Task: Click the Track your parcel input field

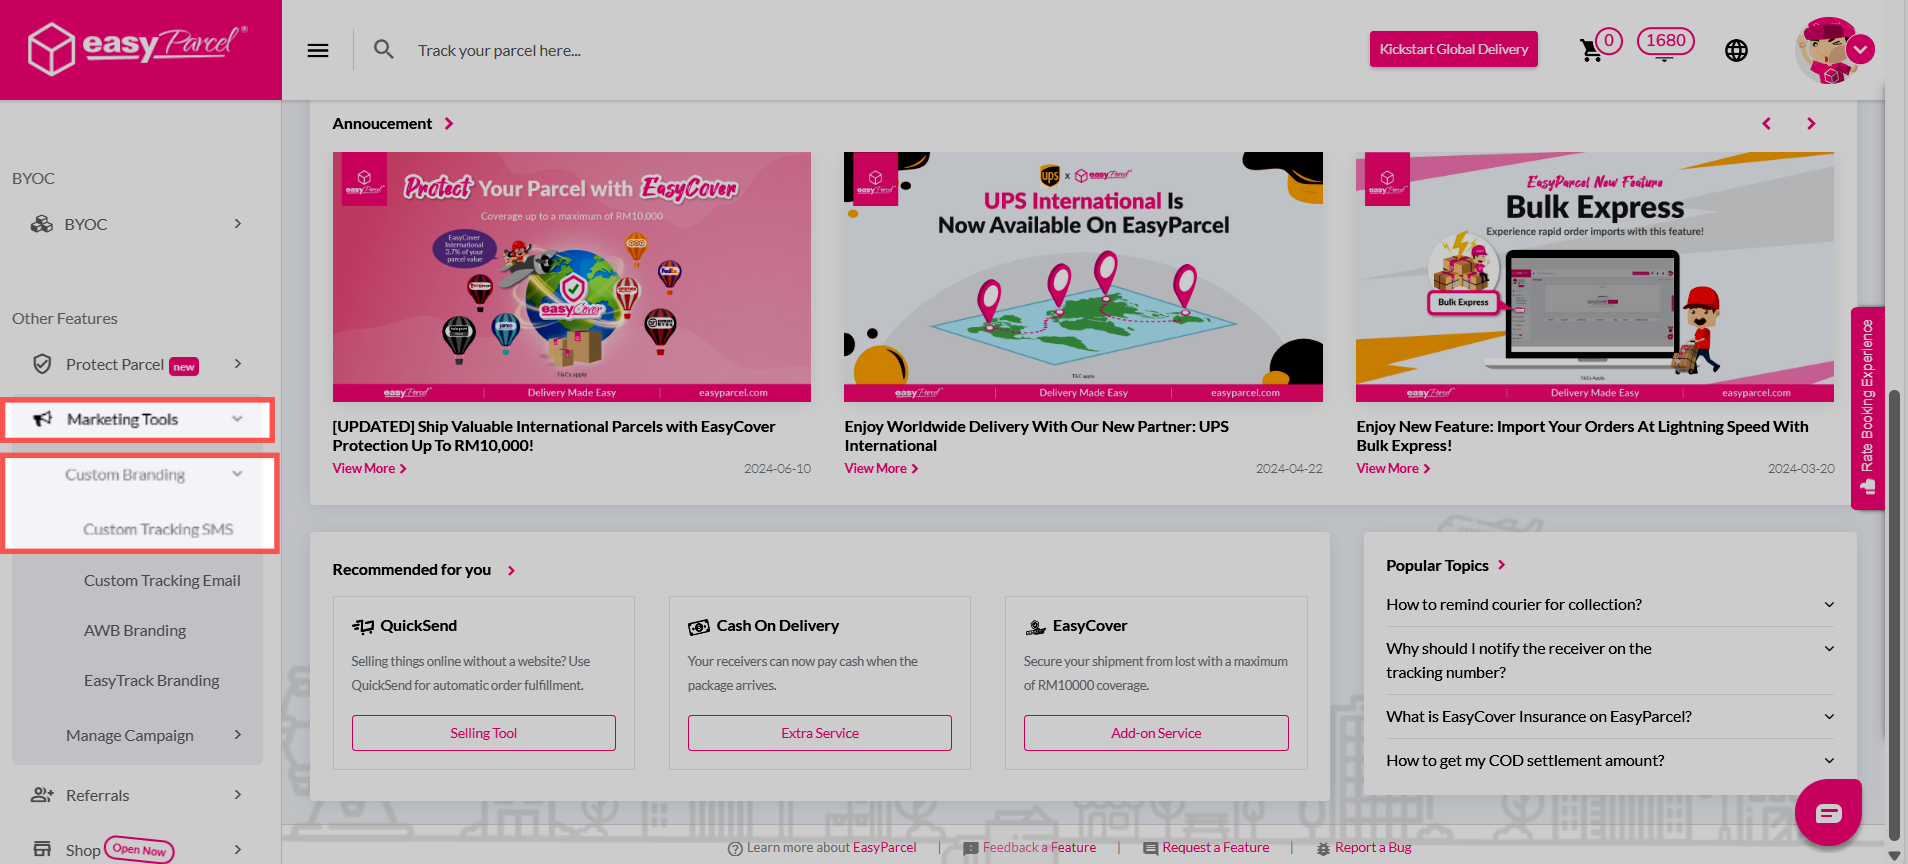Action: [x=500, y=50]
